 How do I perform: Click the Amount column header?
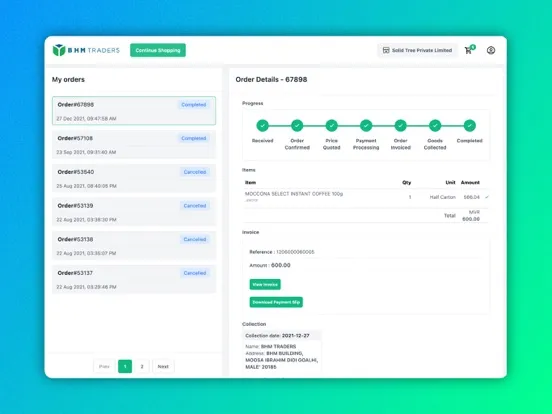470,182
